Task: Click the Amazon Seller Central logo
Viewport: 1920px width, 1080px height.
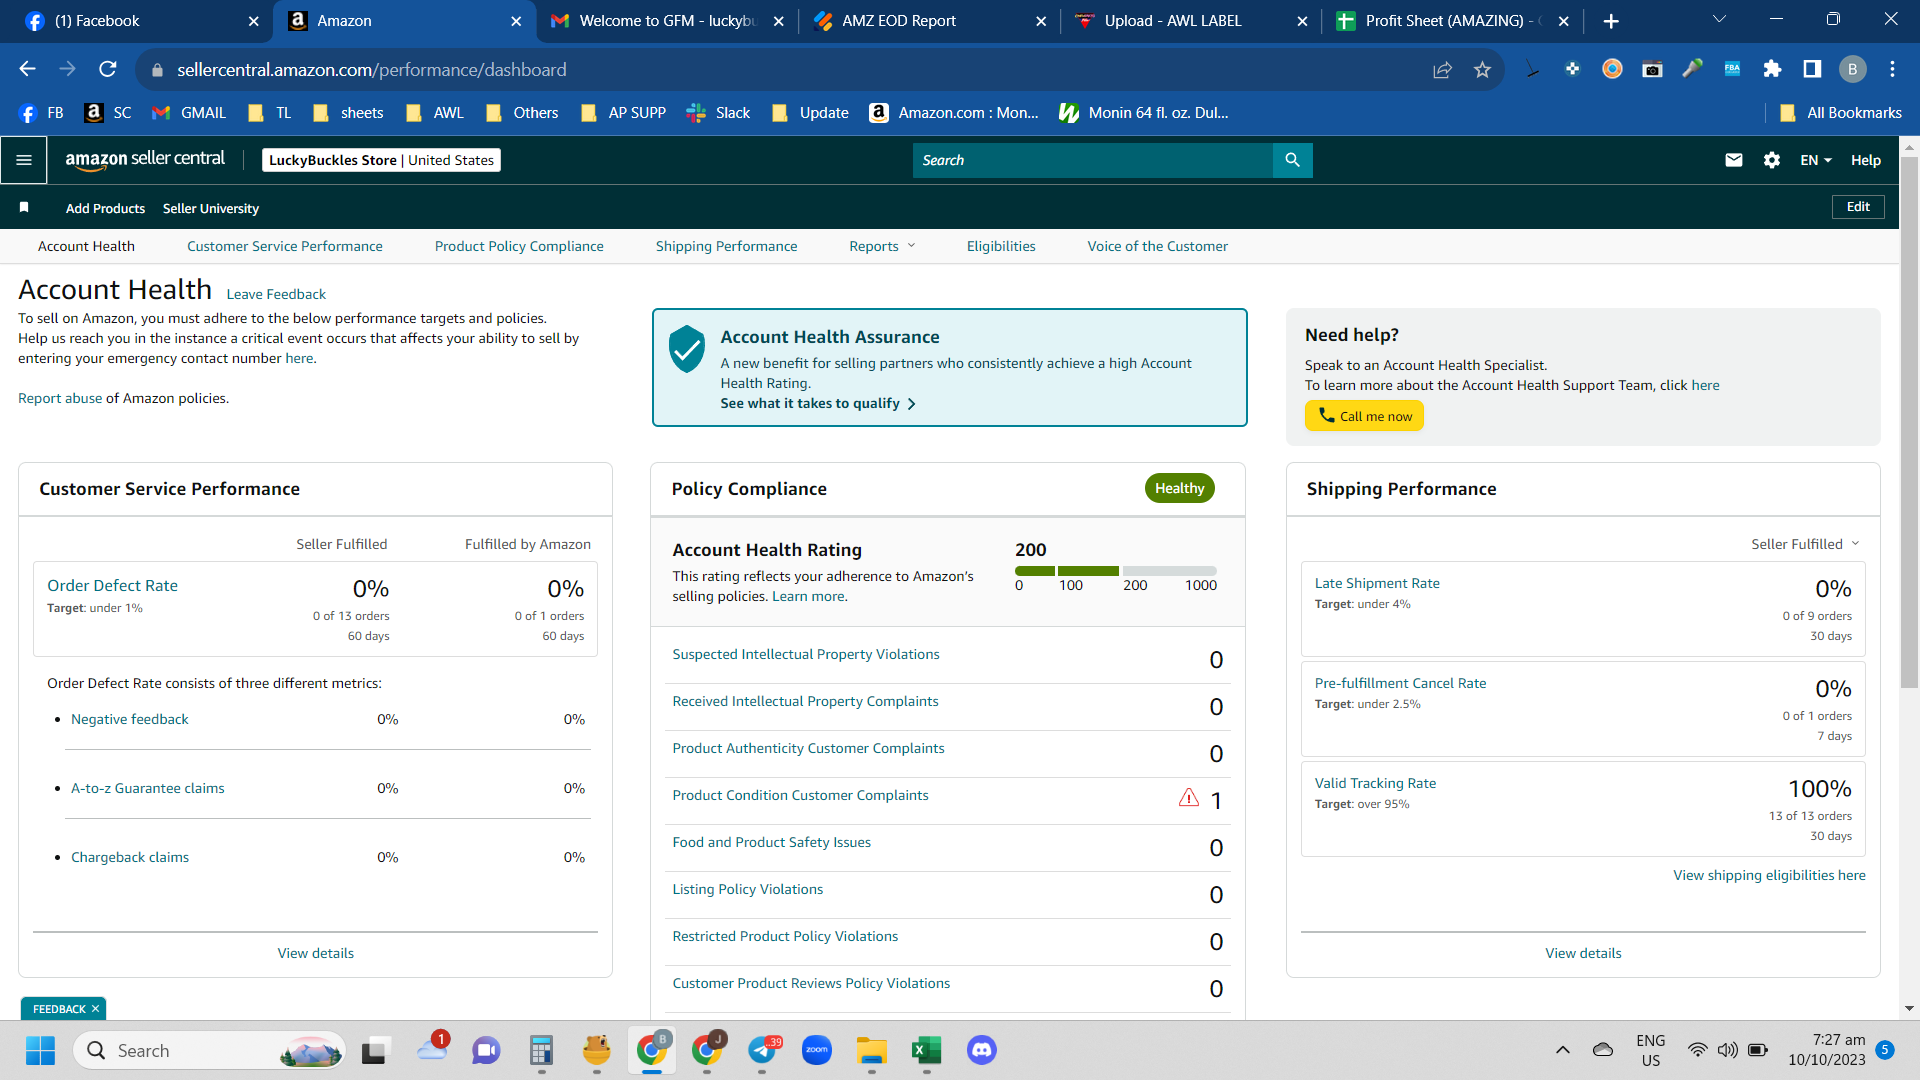Action: coord(145,160)
